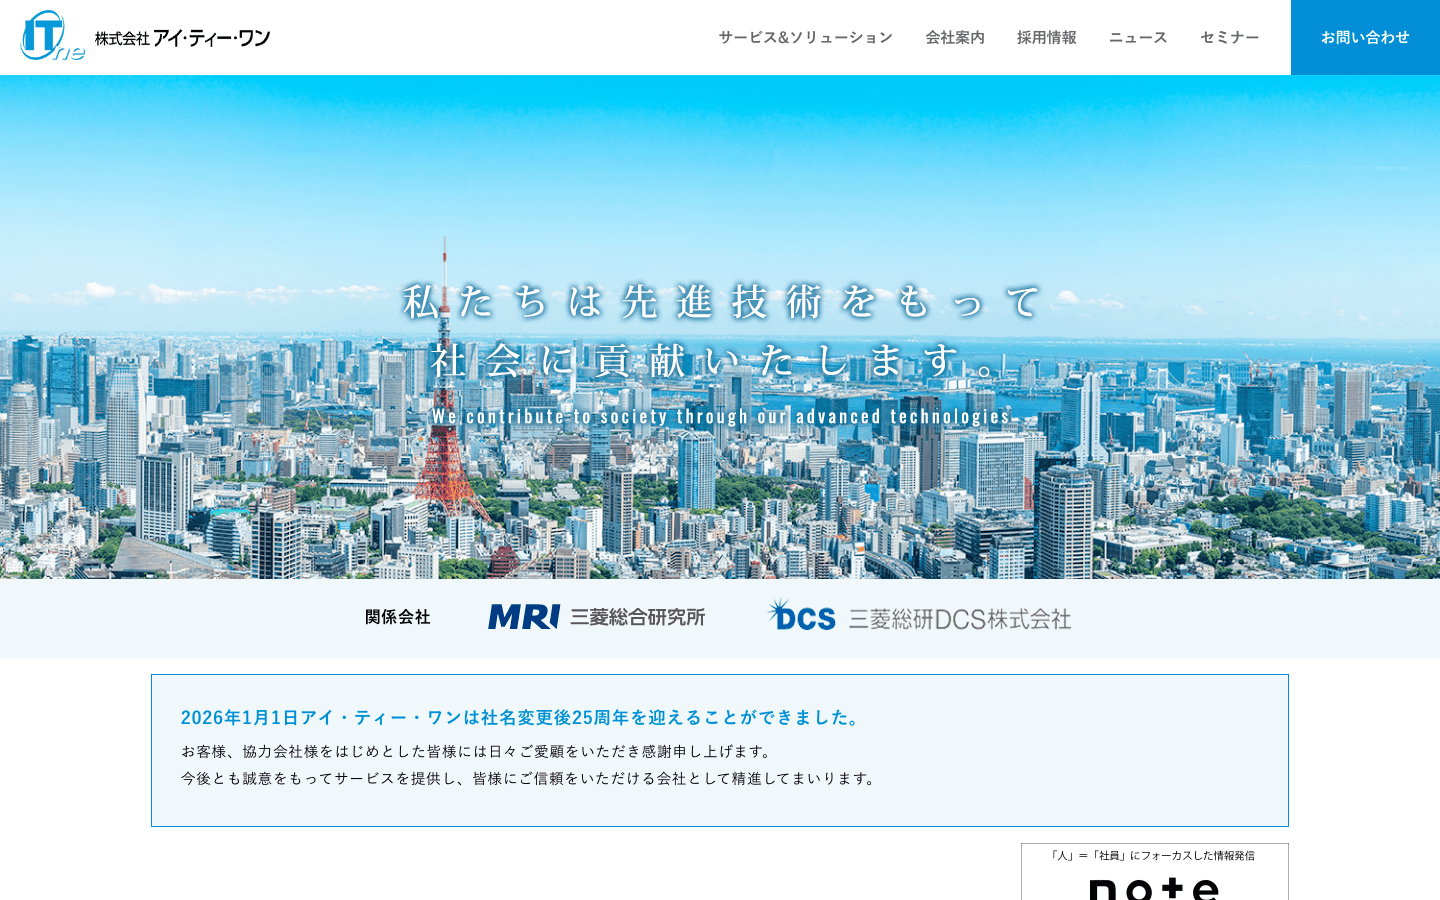Open セミナー navigation item
Screen dimensions: 1440x900
click(x=1230, y=37)
